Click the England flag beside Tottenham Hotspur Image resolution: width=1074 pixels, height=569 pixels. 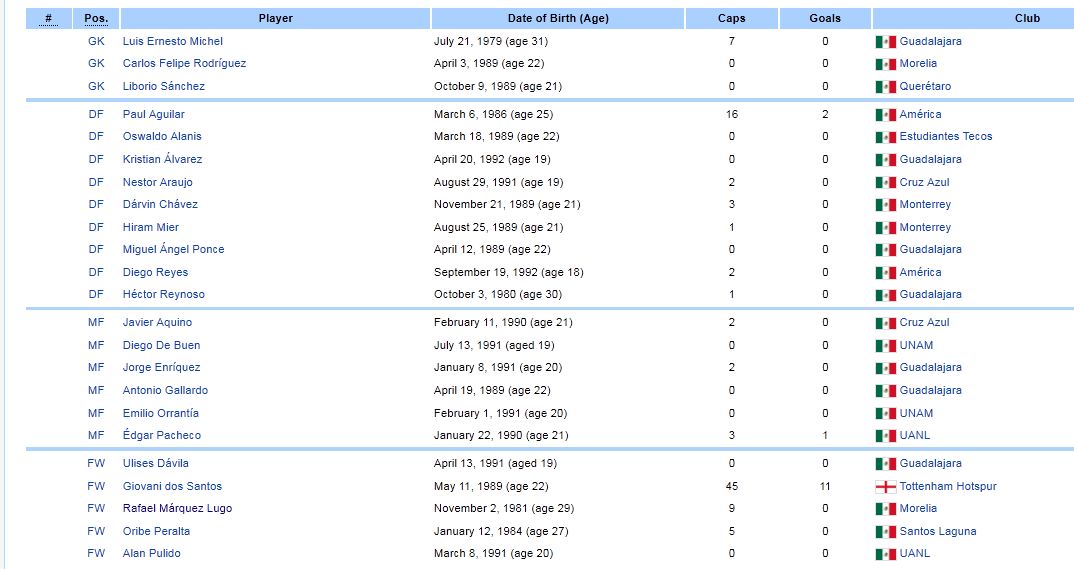[x=885, y=486]
